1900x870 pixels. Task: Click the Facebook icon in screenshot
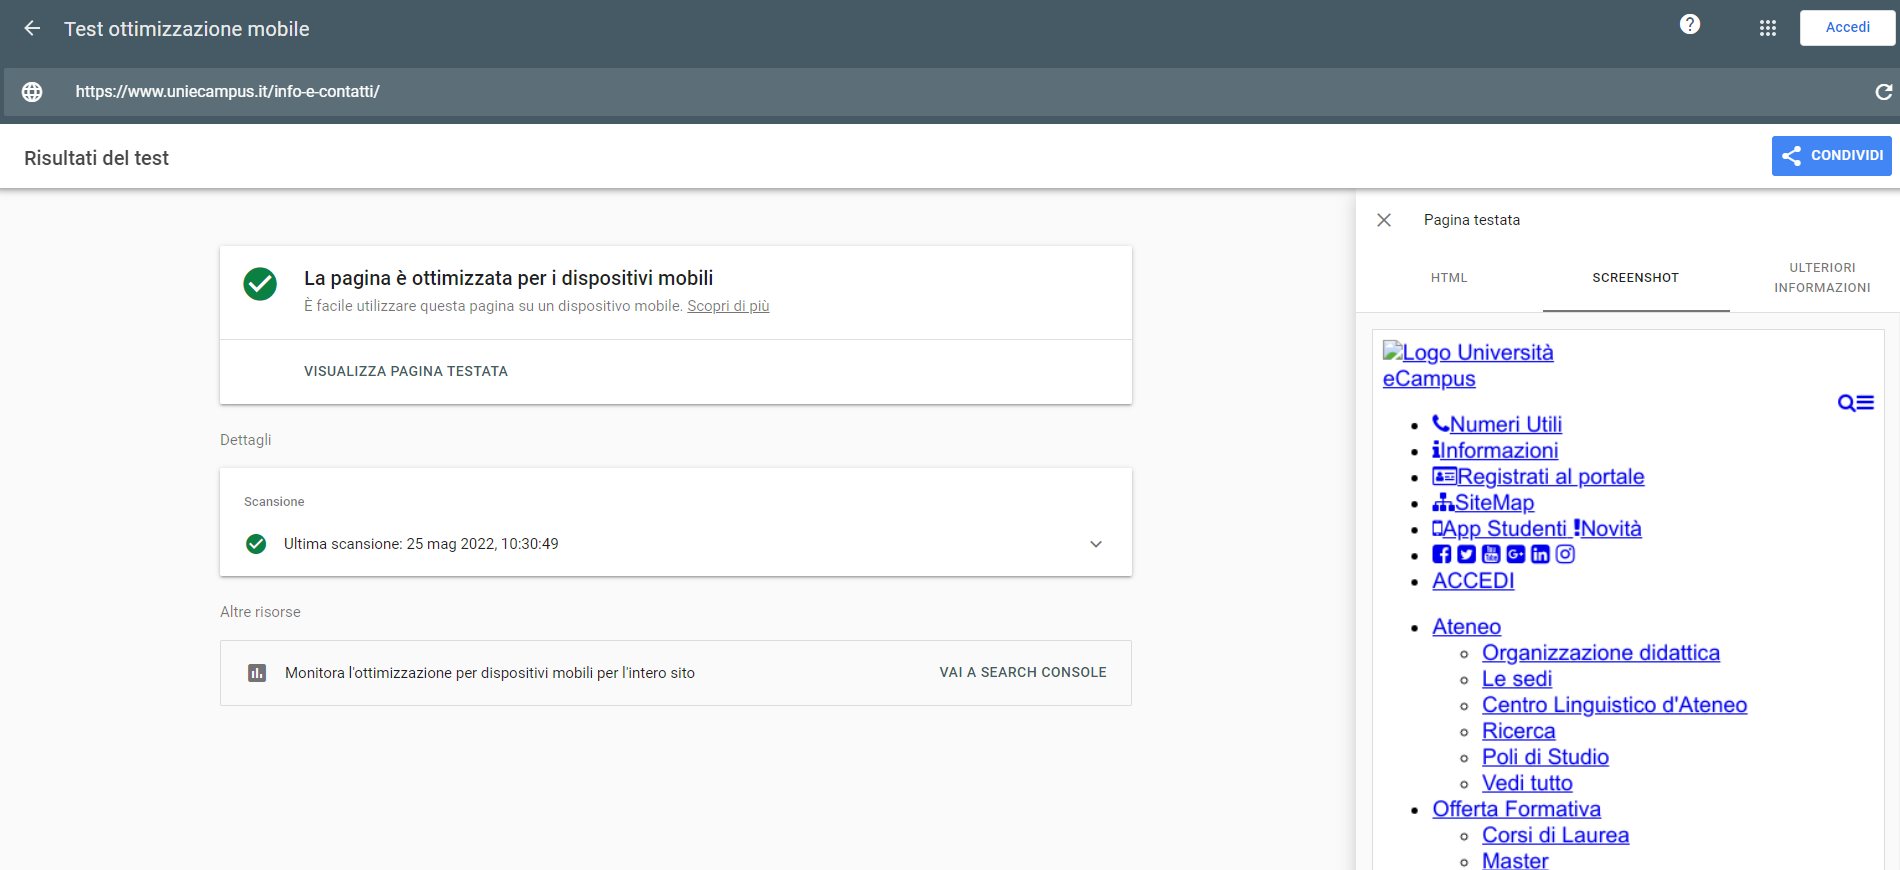click(1441, 554)
